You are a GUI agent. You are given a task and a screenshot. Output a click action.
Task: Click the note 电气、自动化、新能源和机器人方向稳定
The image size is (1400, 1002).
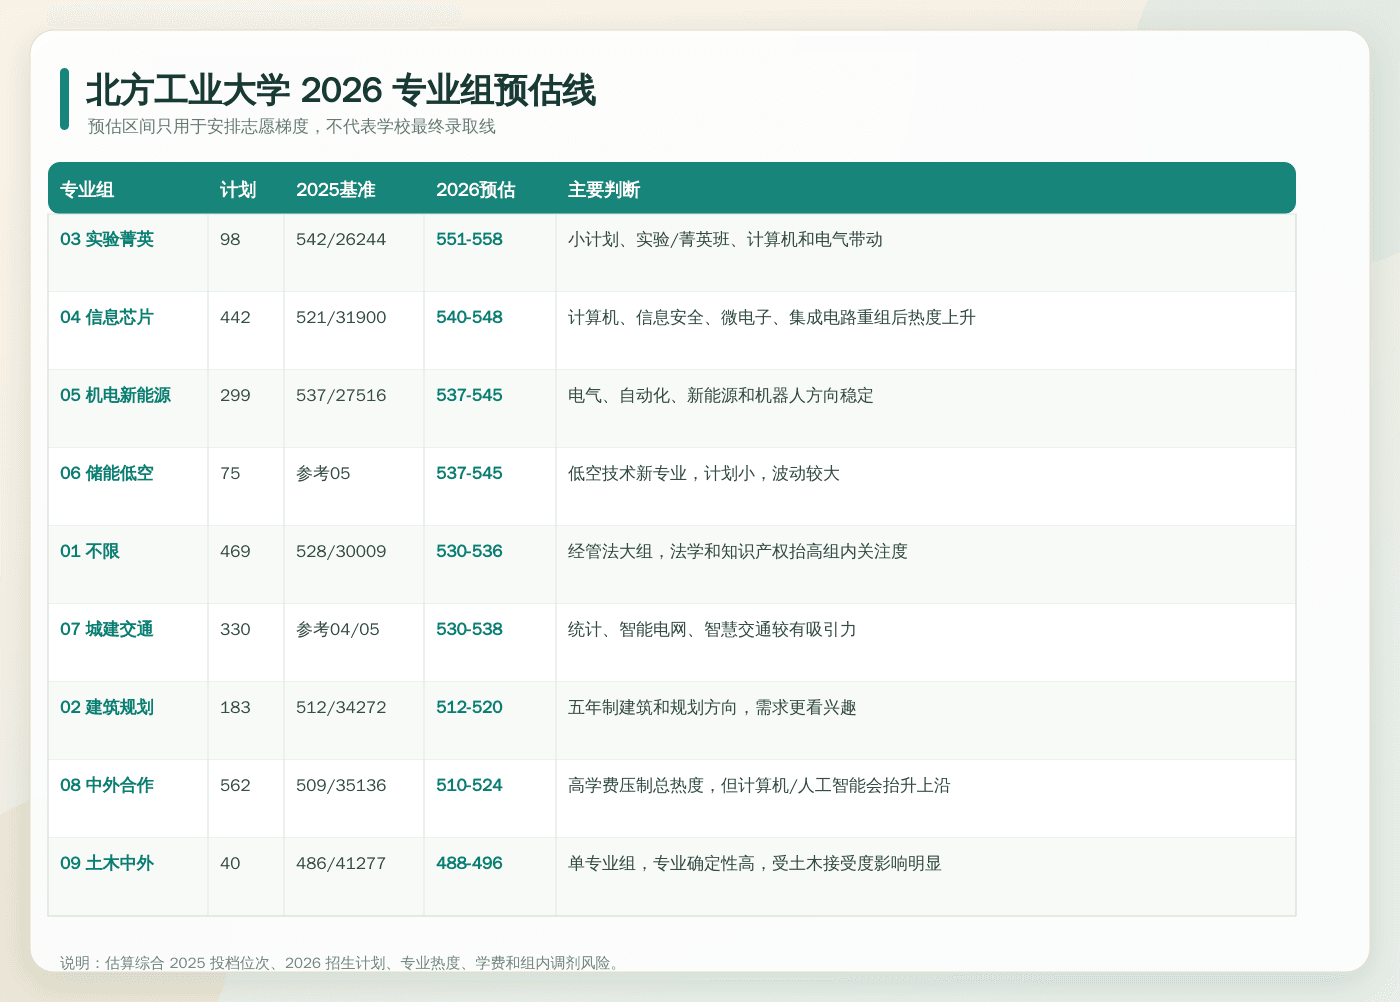click(721, 395)
